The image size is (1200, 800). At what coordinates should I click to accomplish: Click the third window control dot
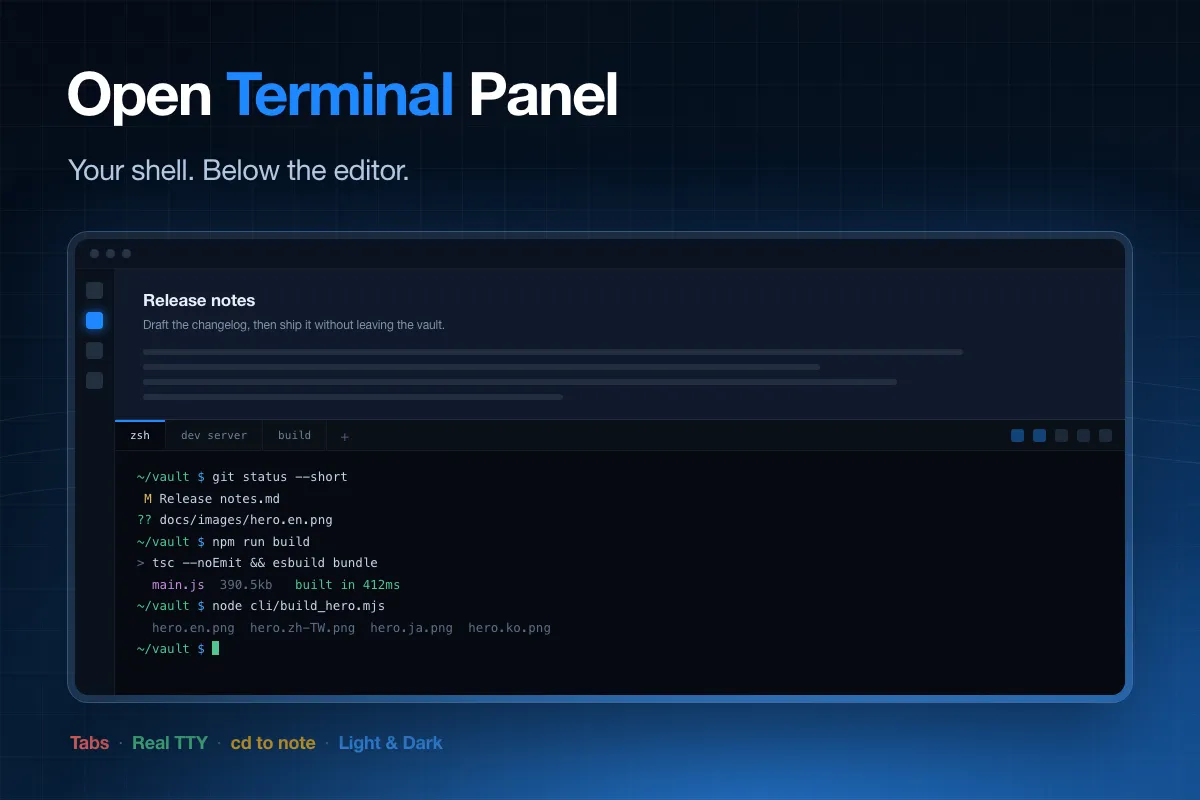point(126,254)
